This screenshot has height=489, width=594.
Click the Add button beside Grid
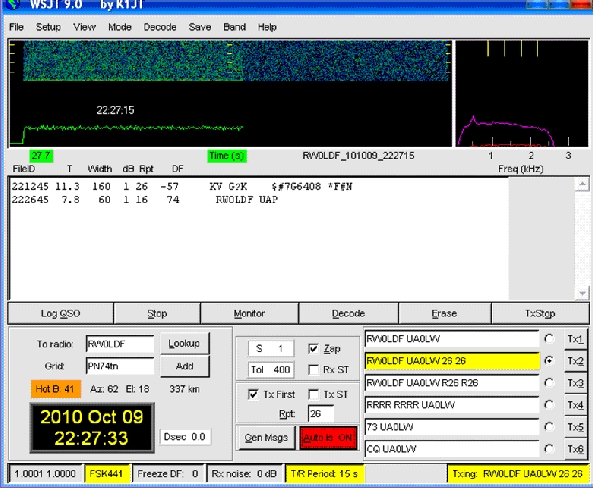coord(184,366)
